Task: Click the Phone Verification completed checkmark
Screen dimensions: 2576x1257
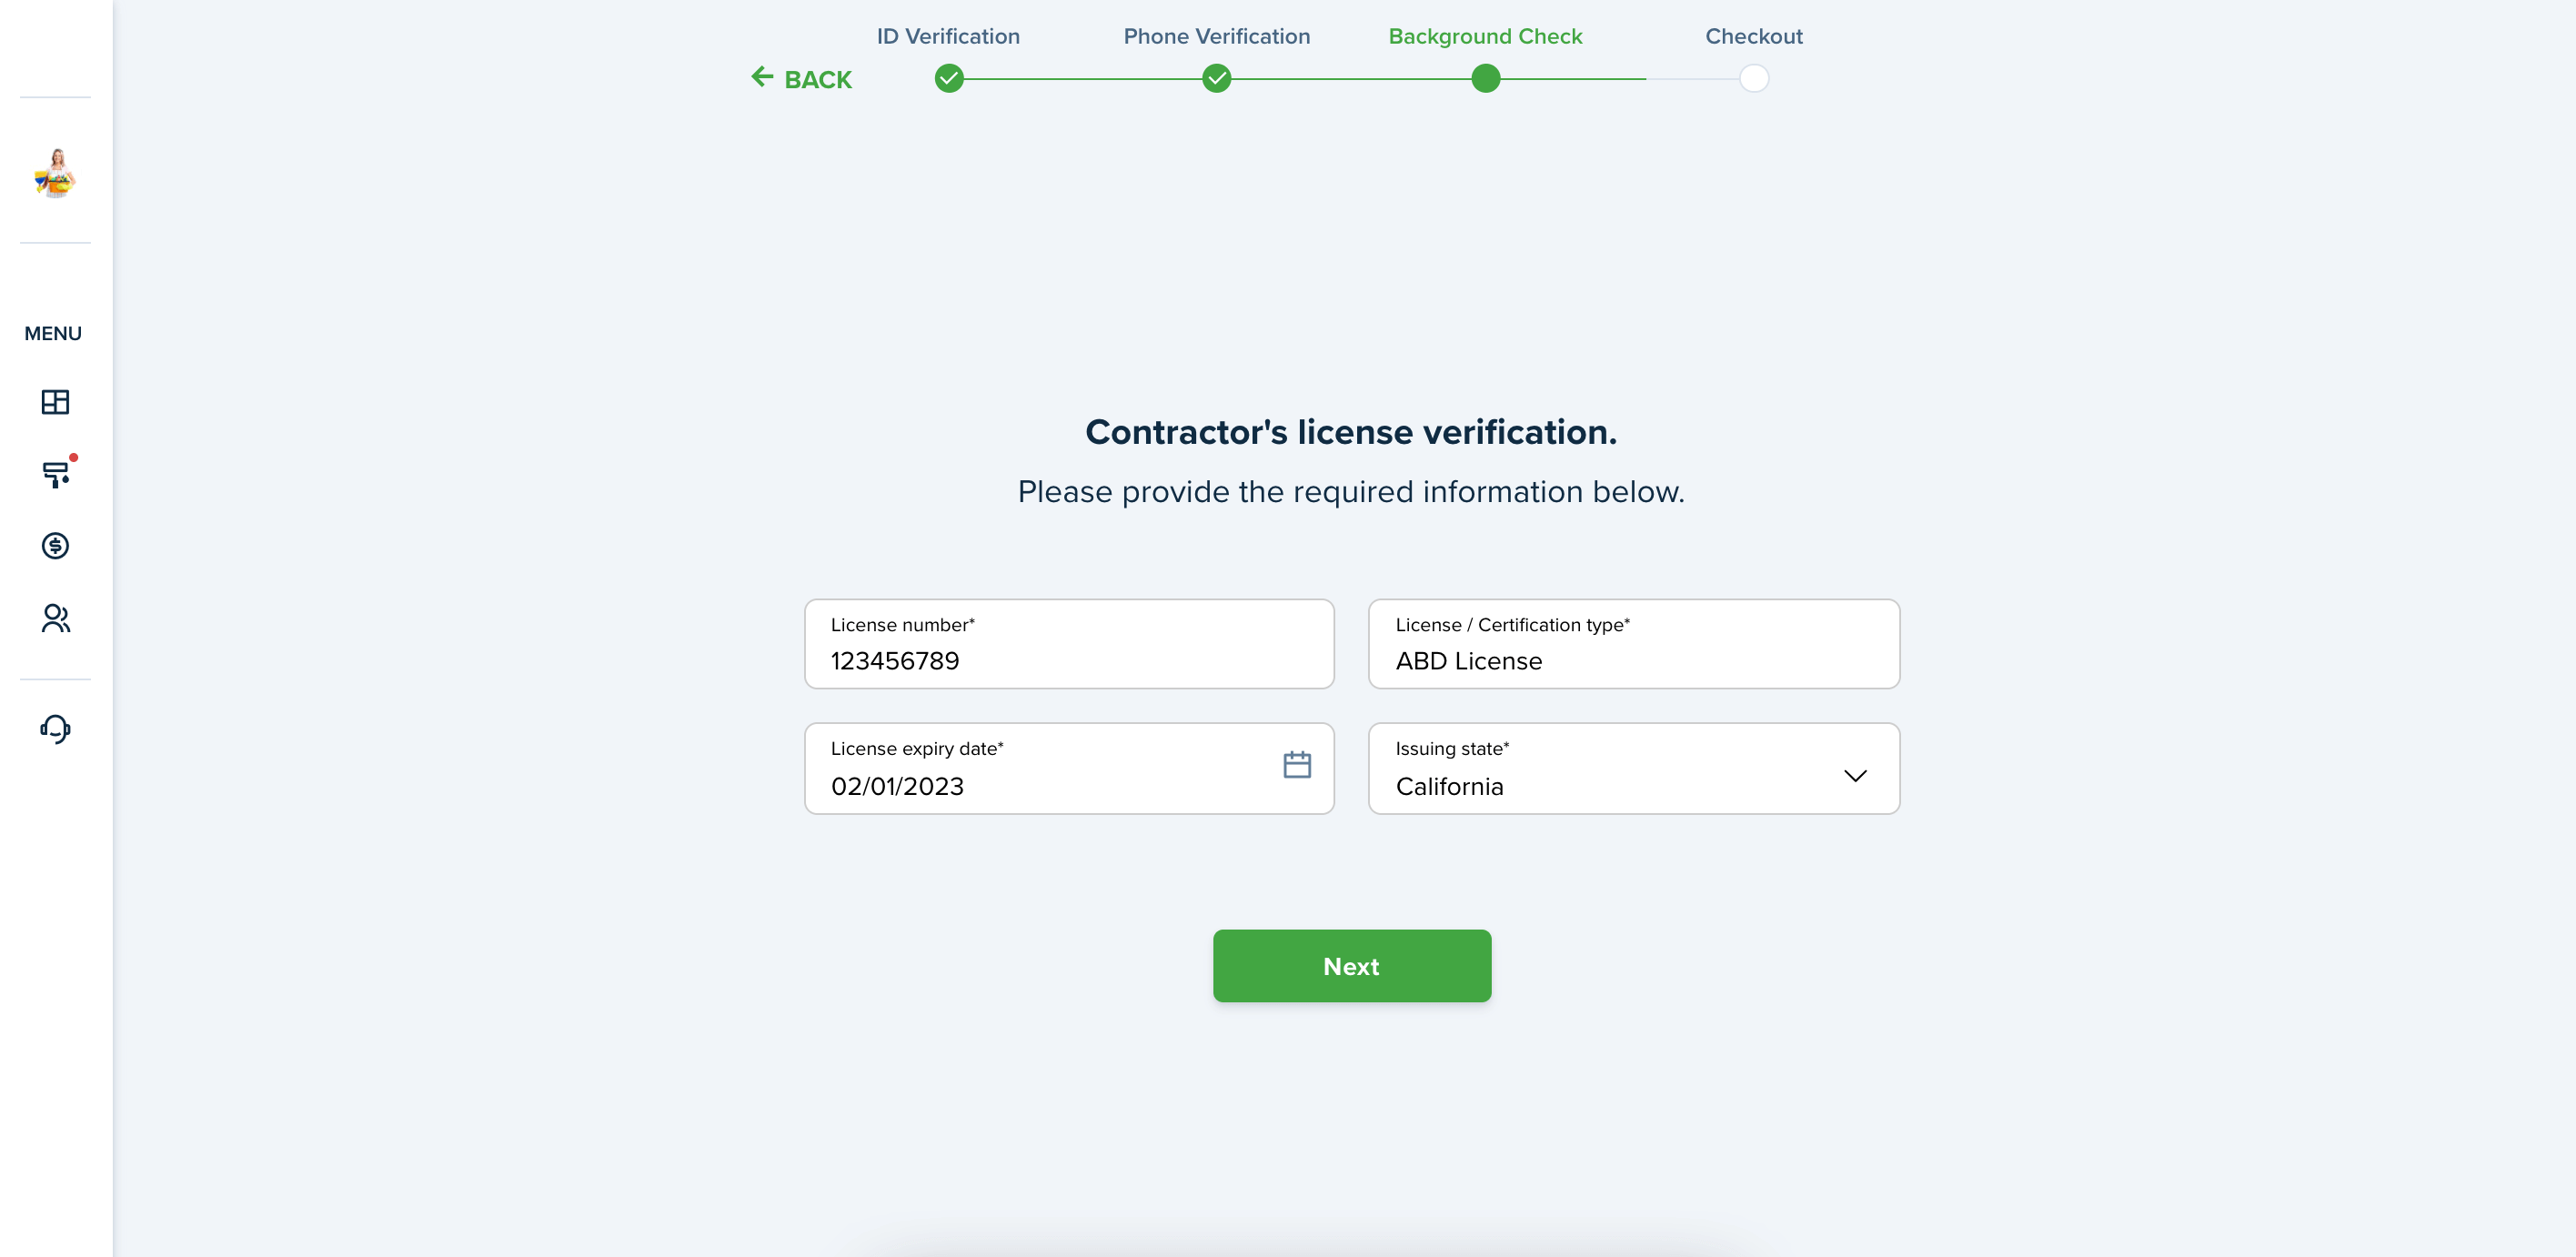Action: coord(1217,78)
